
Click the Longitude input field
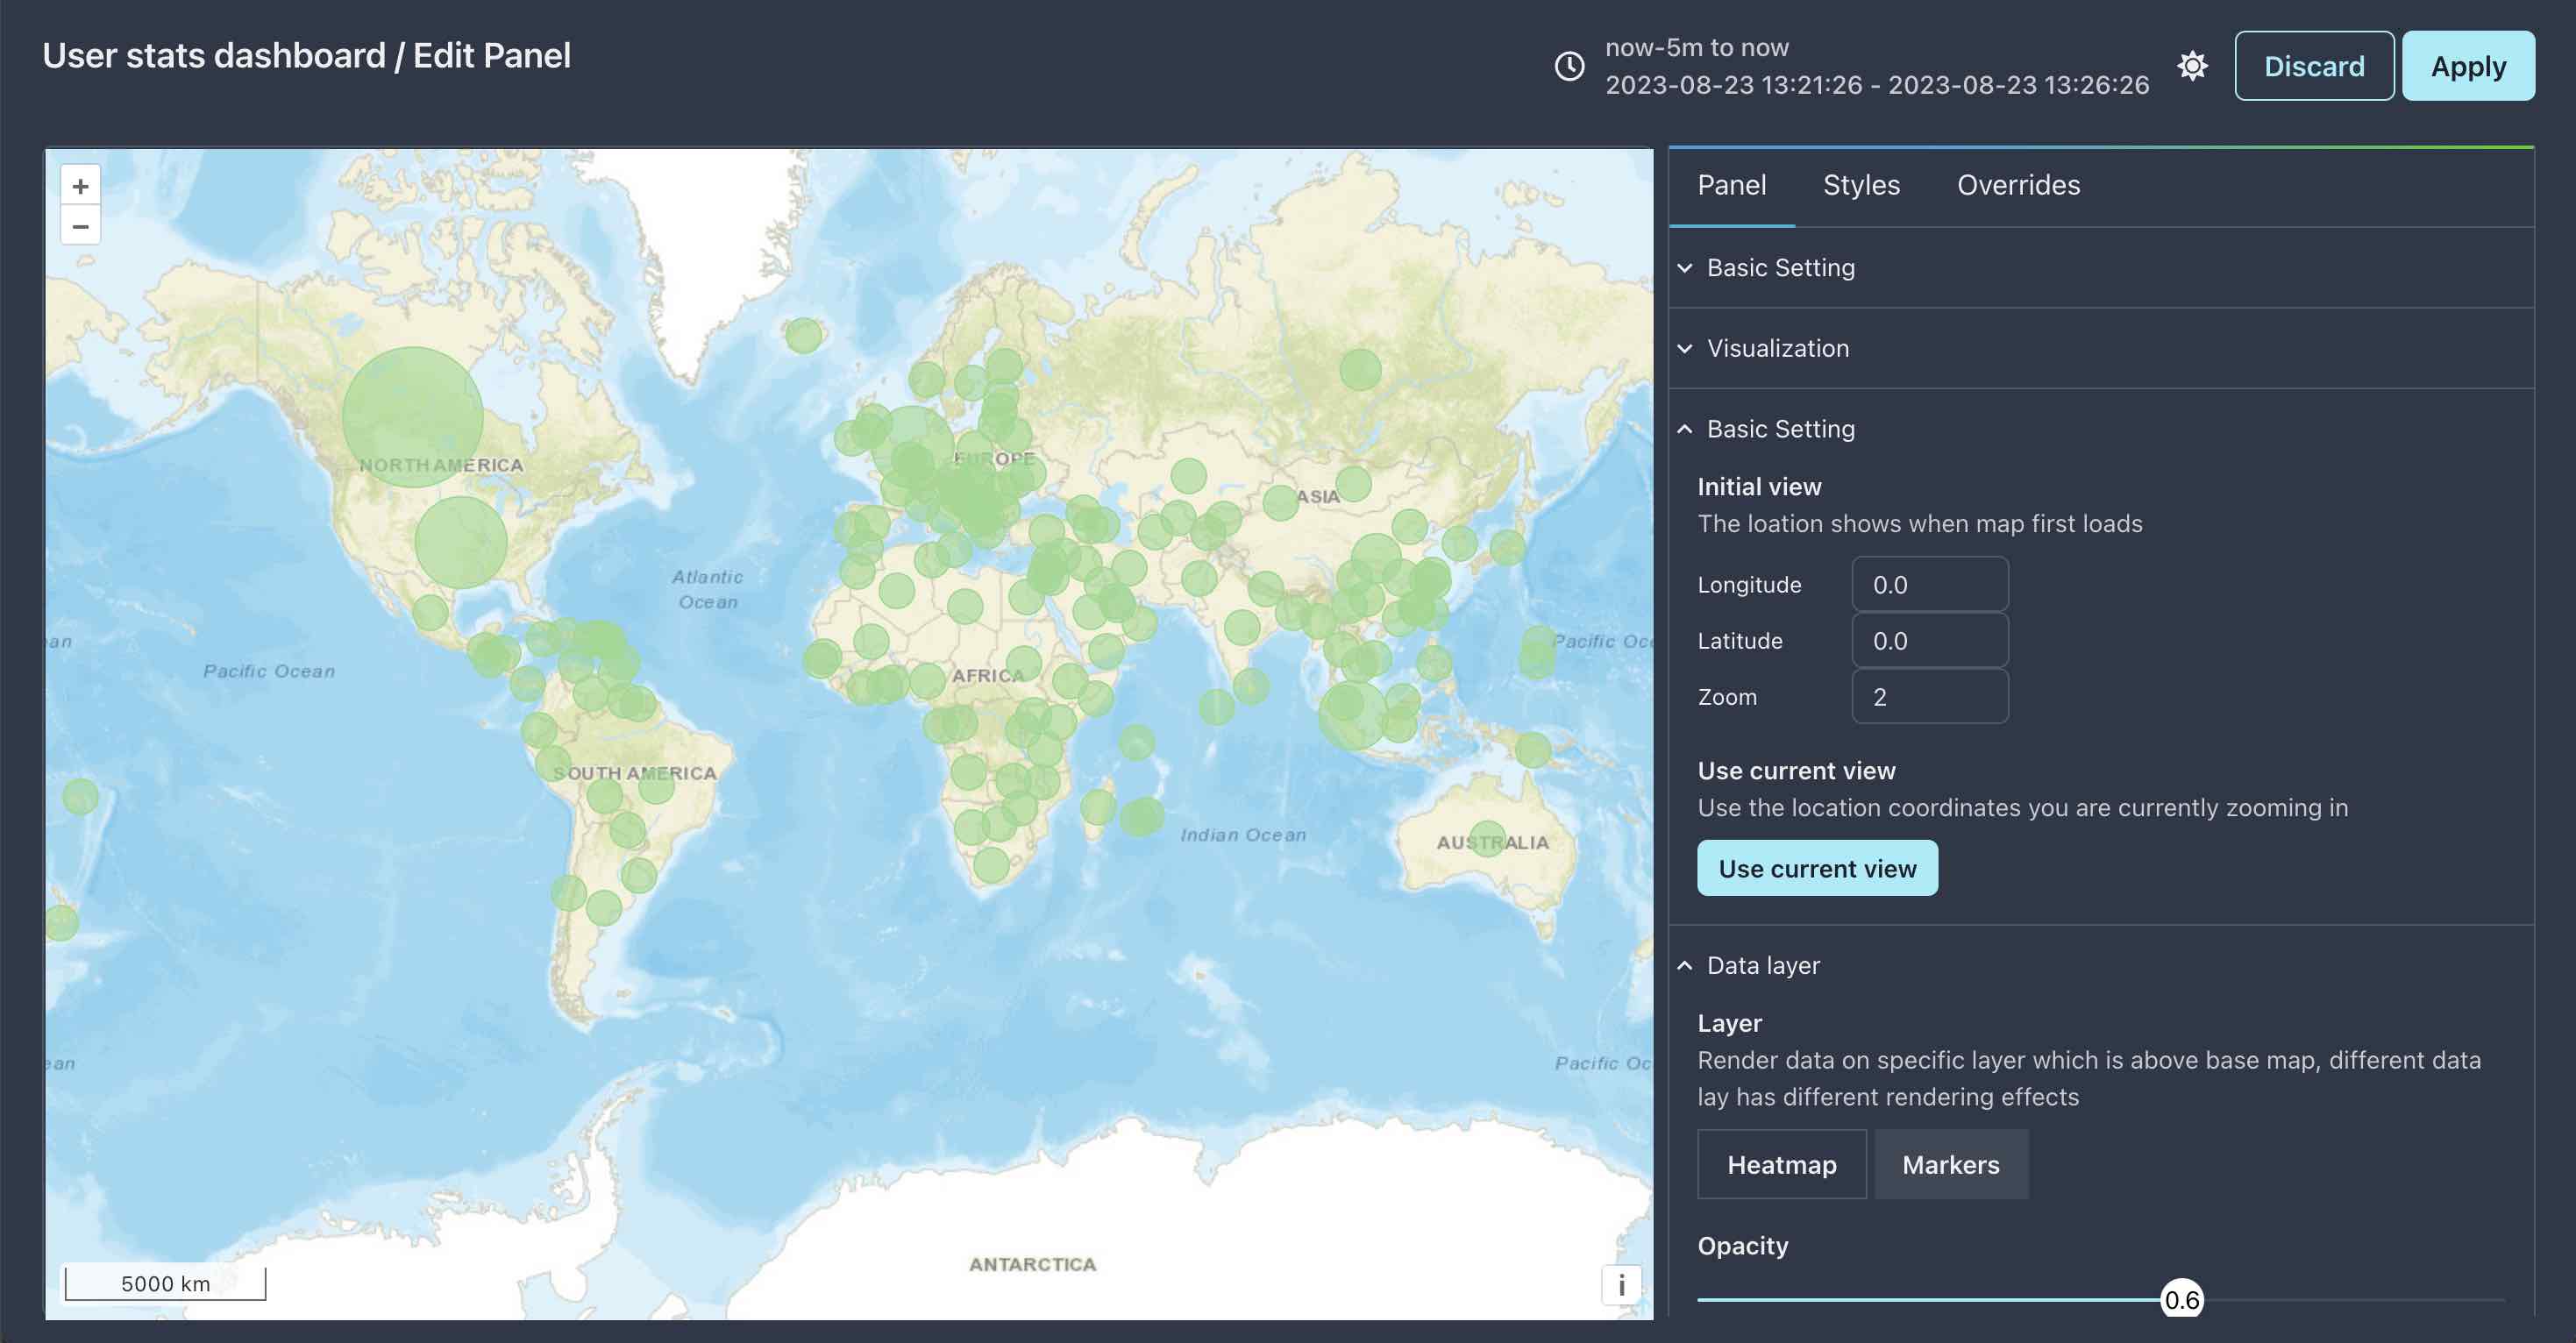(x=1931, y=583)
